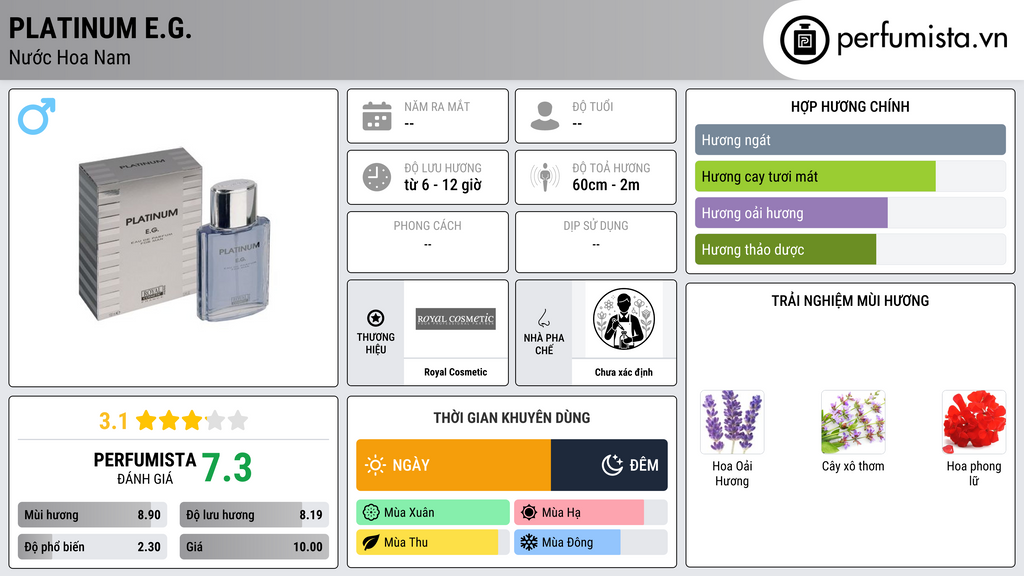This screenshot has width=1024, height=576.
Task: Open the Royal Cosmetic brand name link
Action: (456, 372)
